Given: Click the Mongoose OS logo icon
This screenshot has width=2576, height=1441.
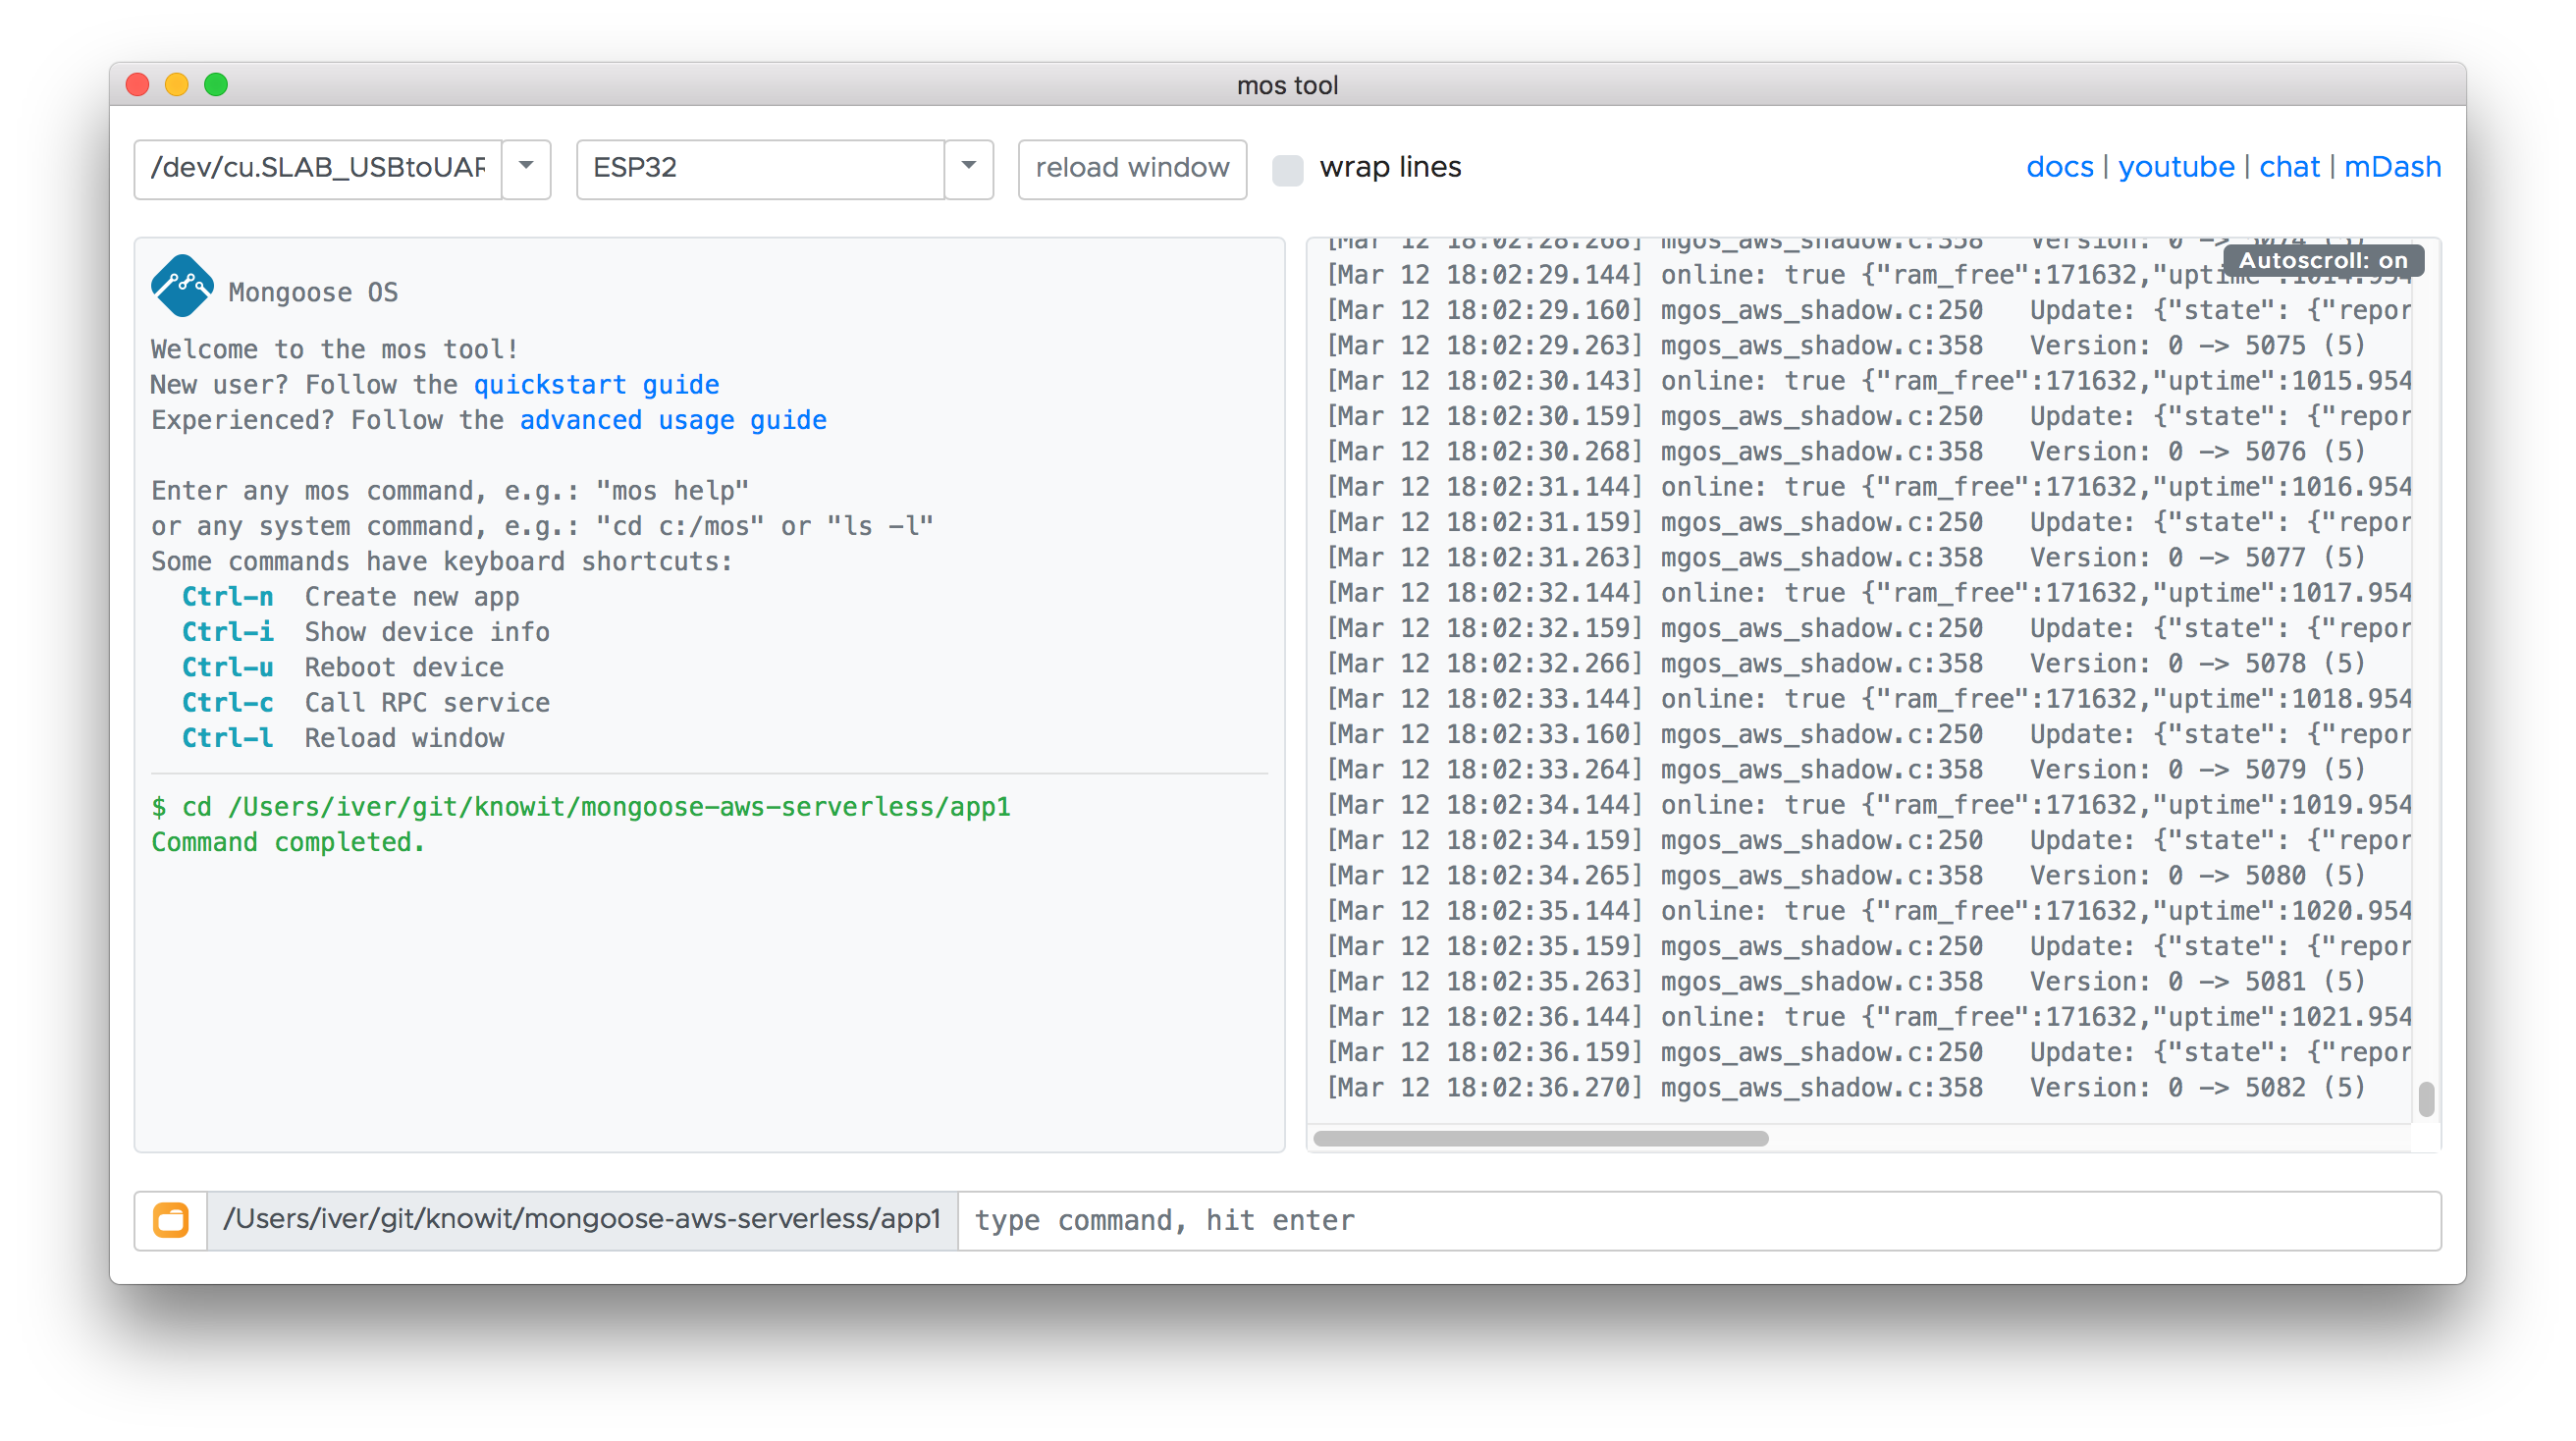Looking at the screenshot, I should tap(181, 286).
